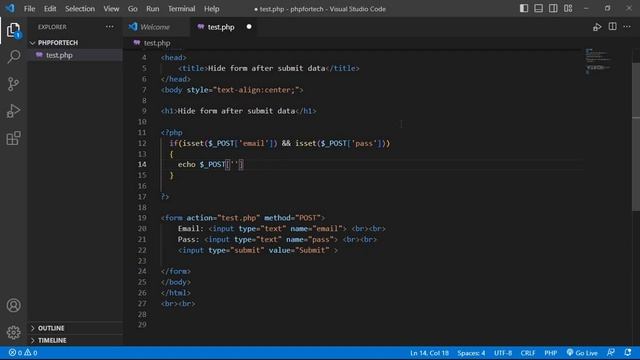Screen dimensions: 640x360
Task: Open the Manage gear menu
Action: coord(13,332)
